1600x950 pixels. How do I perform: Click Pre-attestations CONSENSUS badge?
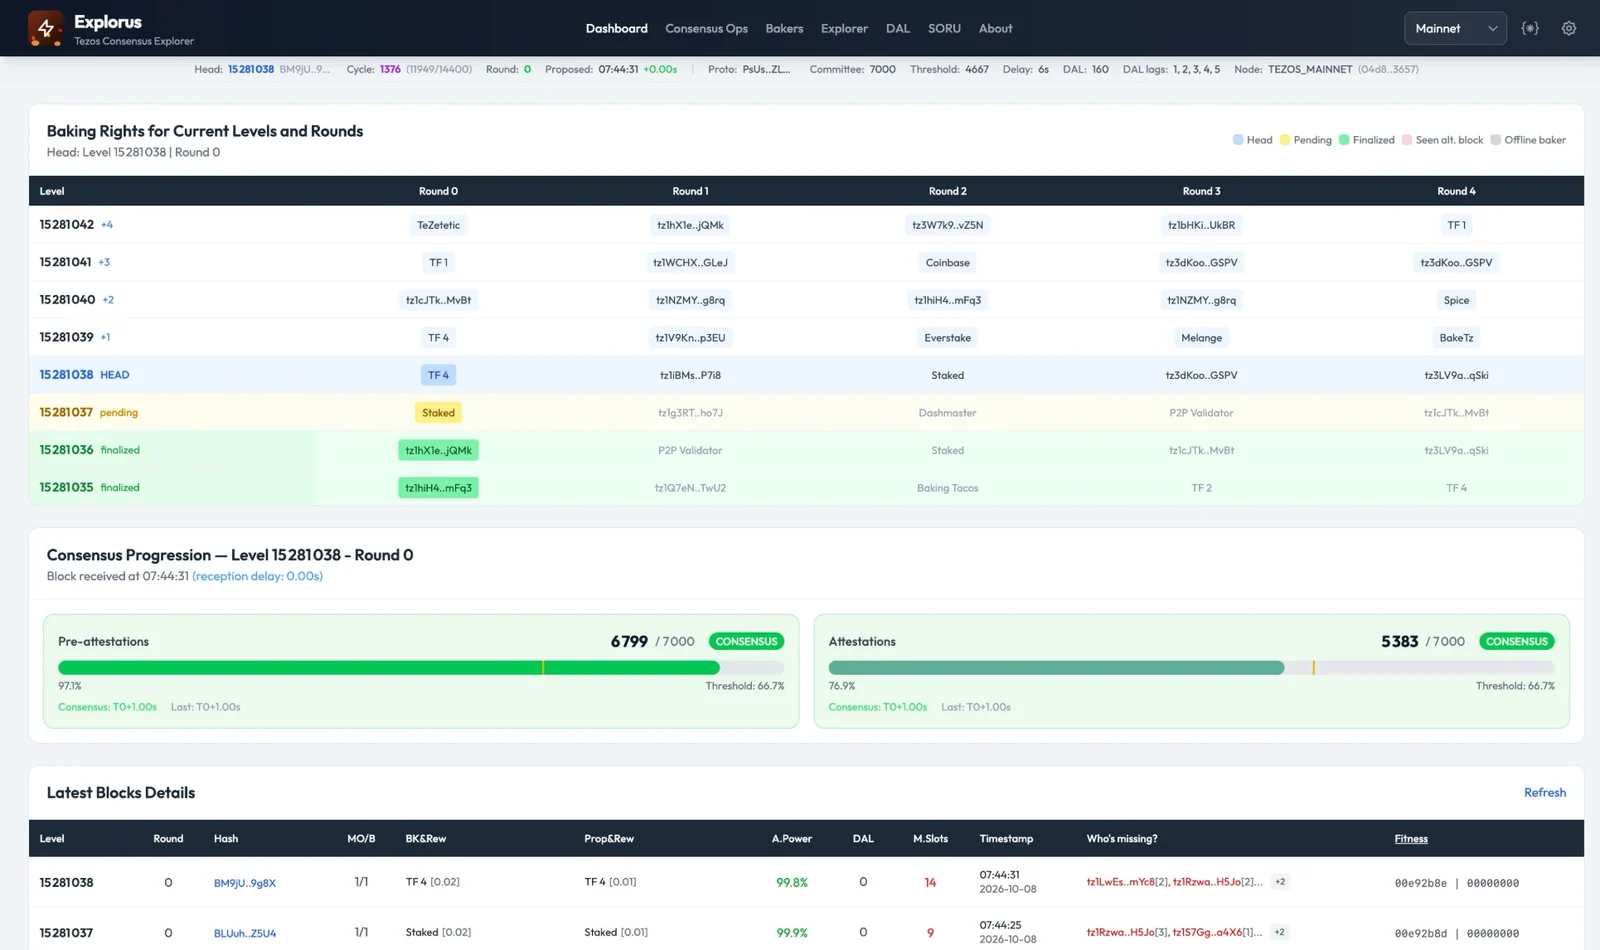[746, 641]
